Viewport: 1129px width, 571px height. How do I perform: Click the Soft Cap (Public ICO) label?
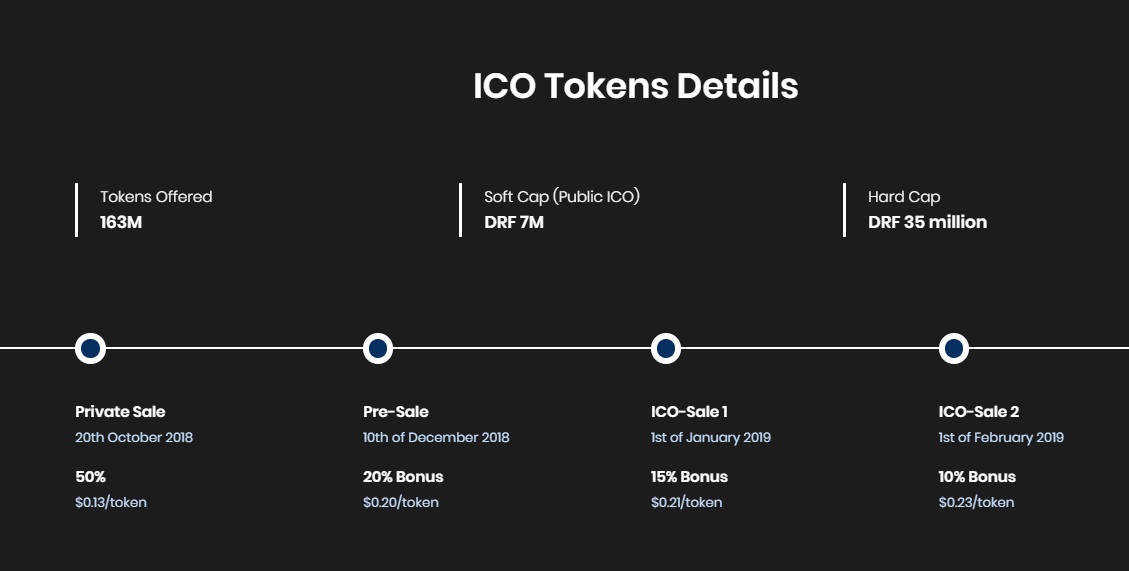(x=562, y=197)
